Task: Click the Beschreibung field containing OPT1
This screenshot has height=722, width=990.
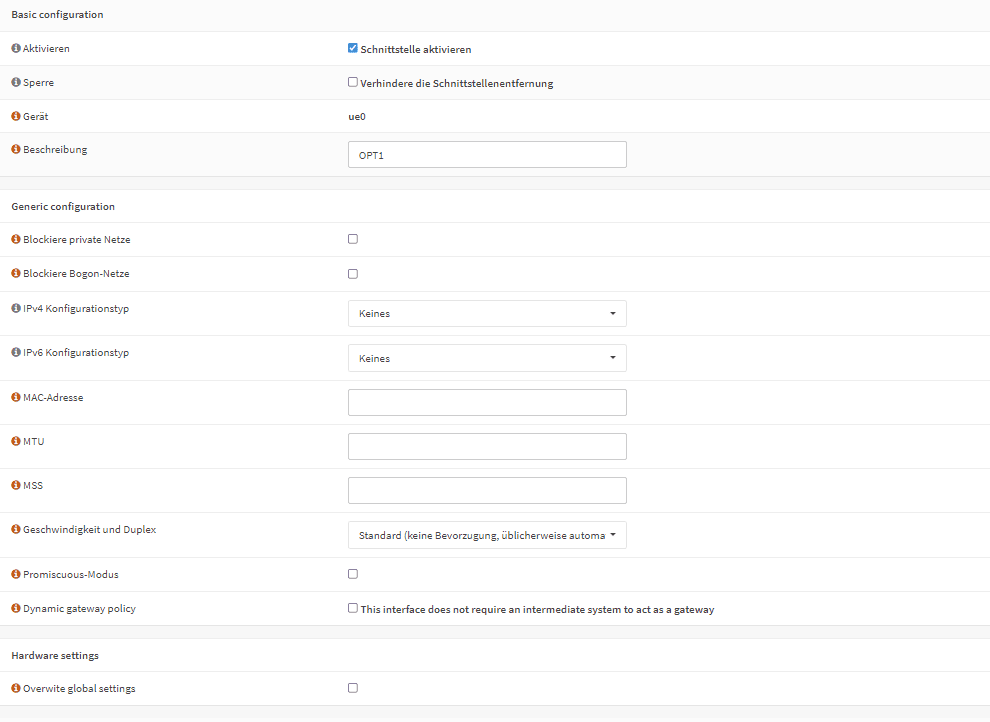Action: pyautogui.click(x=487, y=155)
